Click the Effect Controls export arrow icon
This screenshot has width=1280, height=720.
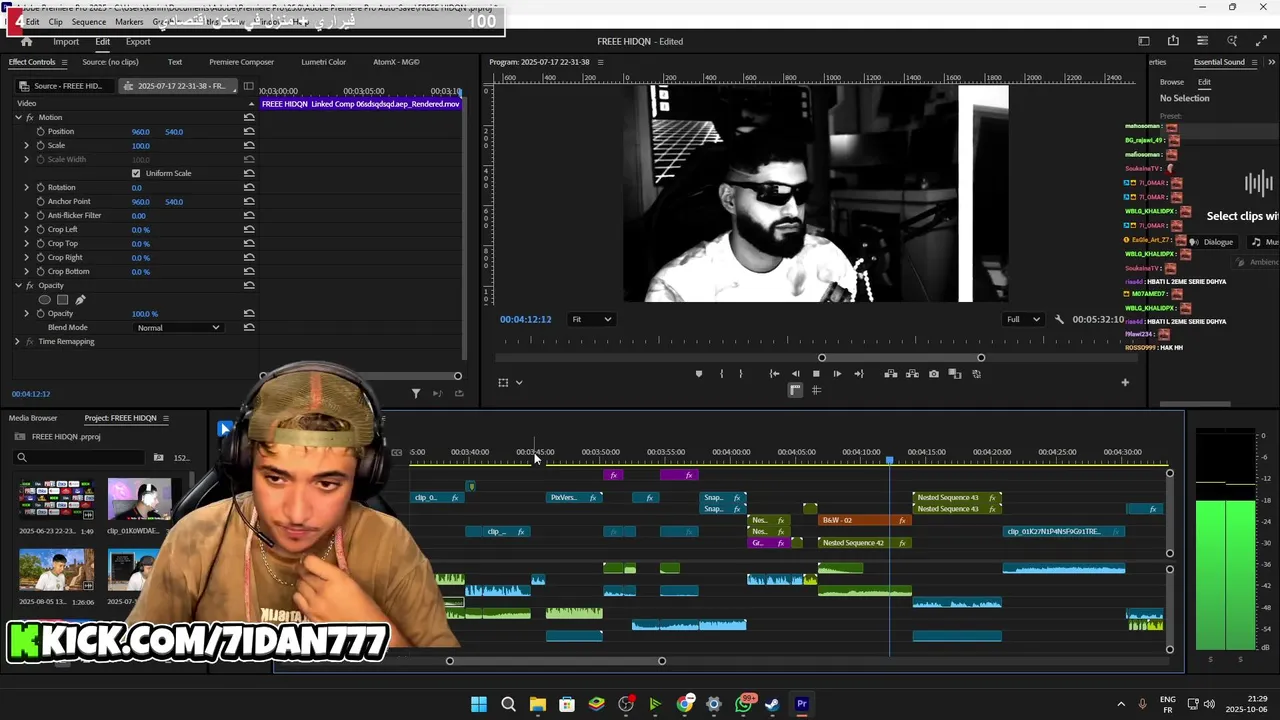(x=459, y=394)
